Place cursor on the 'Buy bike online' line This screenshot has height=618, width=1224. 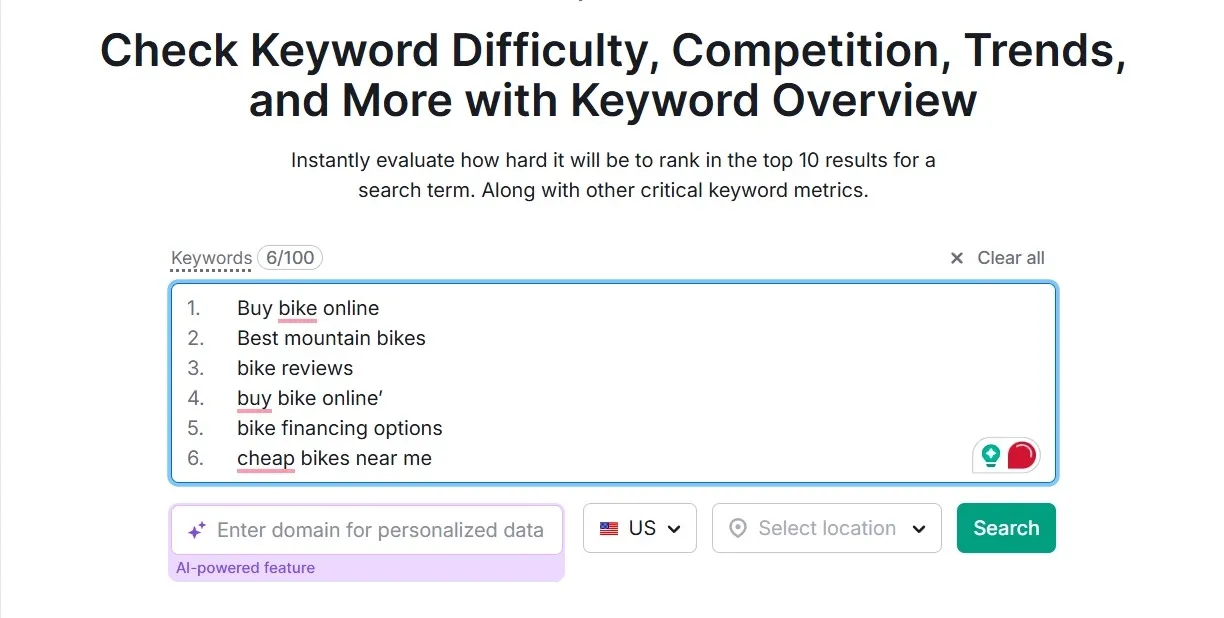coord(308,308)
